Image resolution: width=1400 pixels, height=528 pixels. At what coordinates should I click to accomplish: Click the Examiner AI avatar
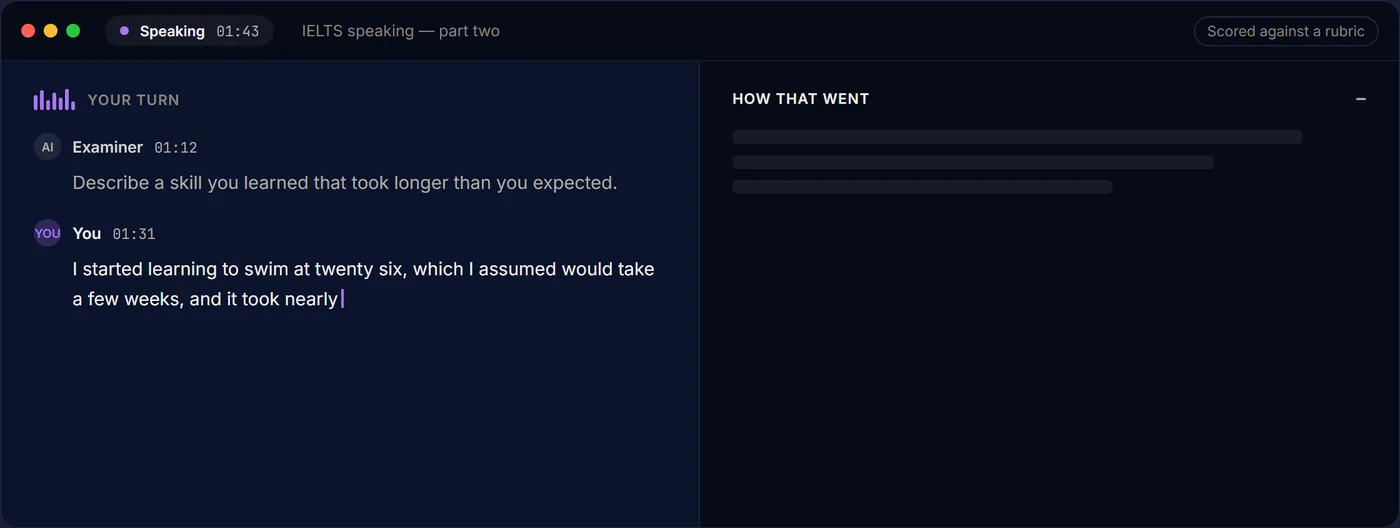click(x=47, y=147)
